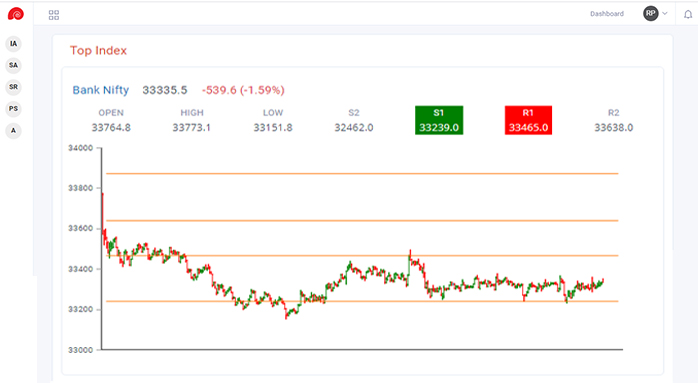The image size is (698, 383).
Task: Click the Top Index heading
Action: 98,50
